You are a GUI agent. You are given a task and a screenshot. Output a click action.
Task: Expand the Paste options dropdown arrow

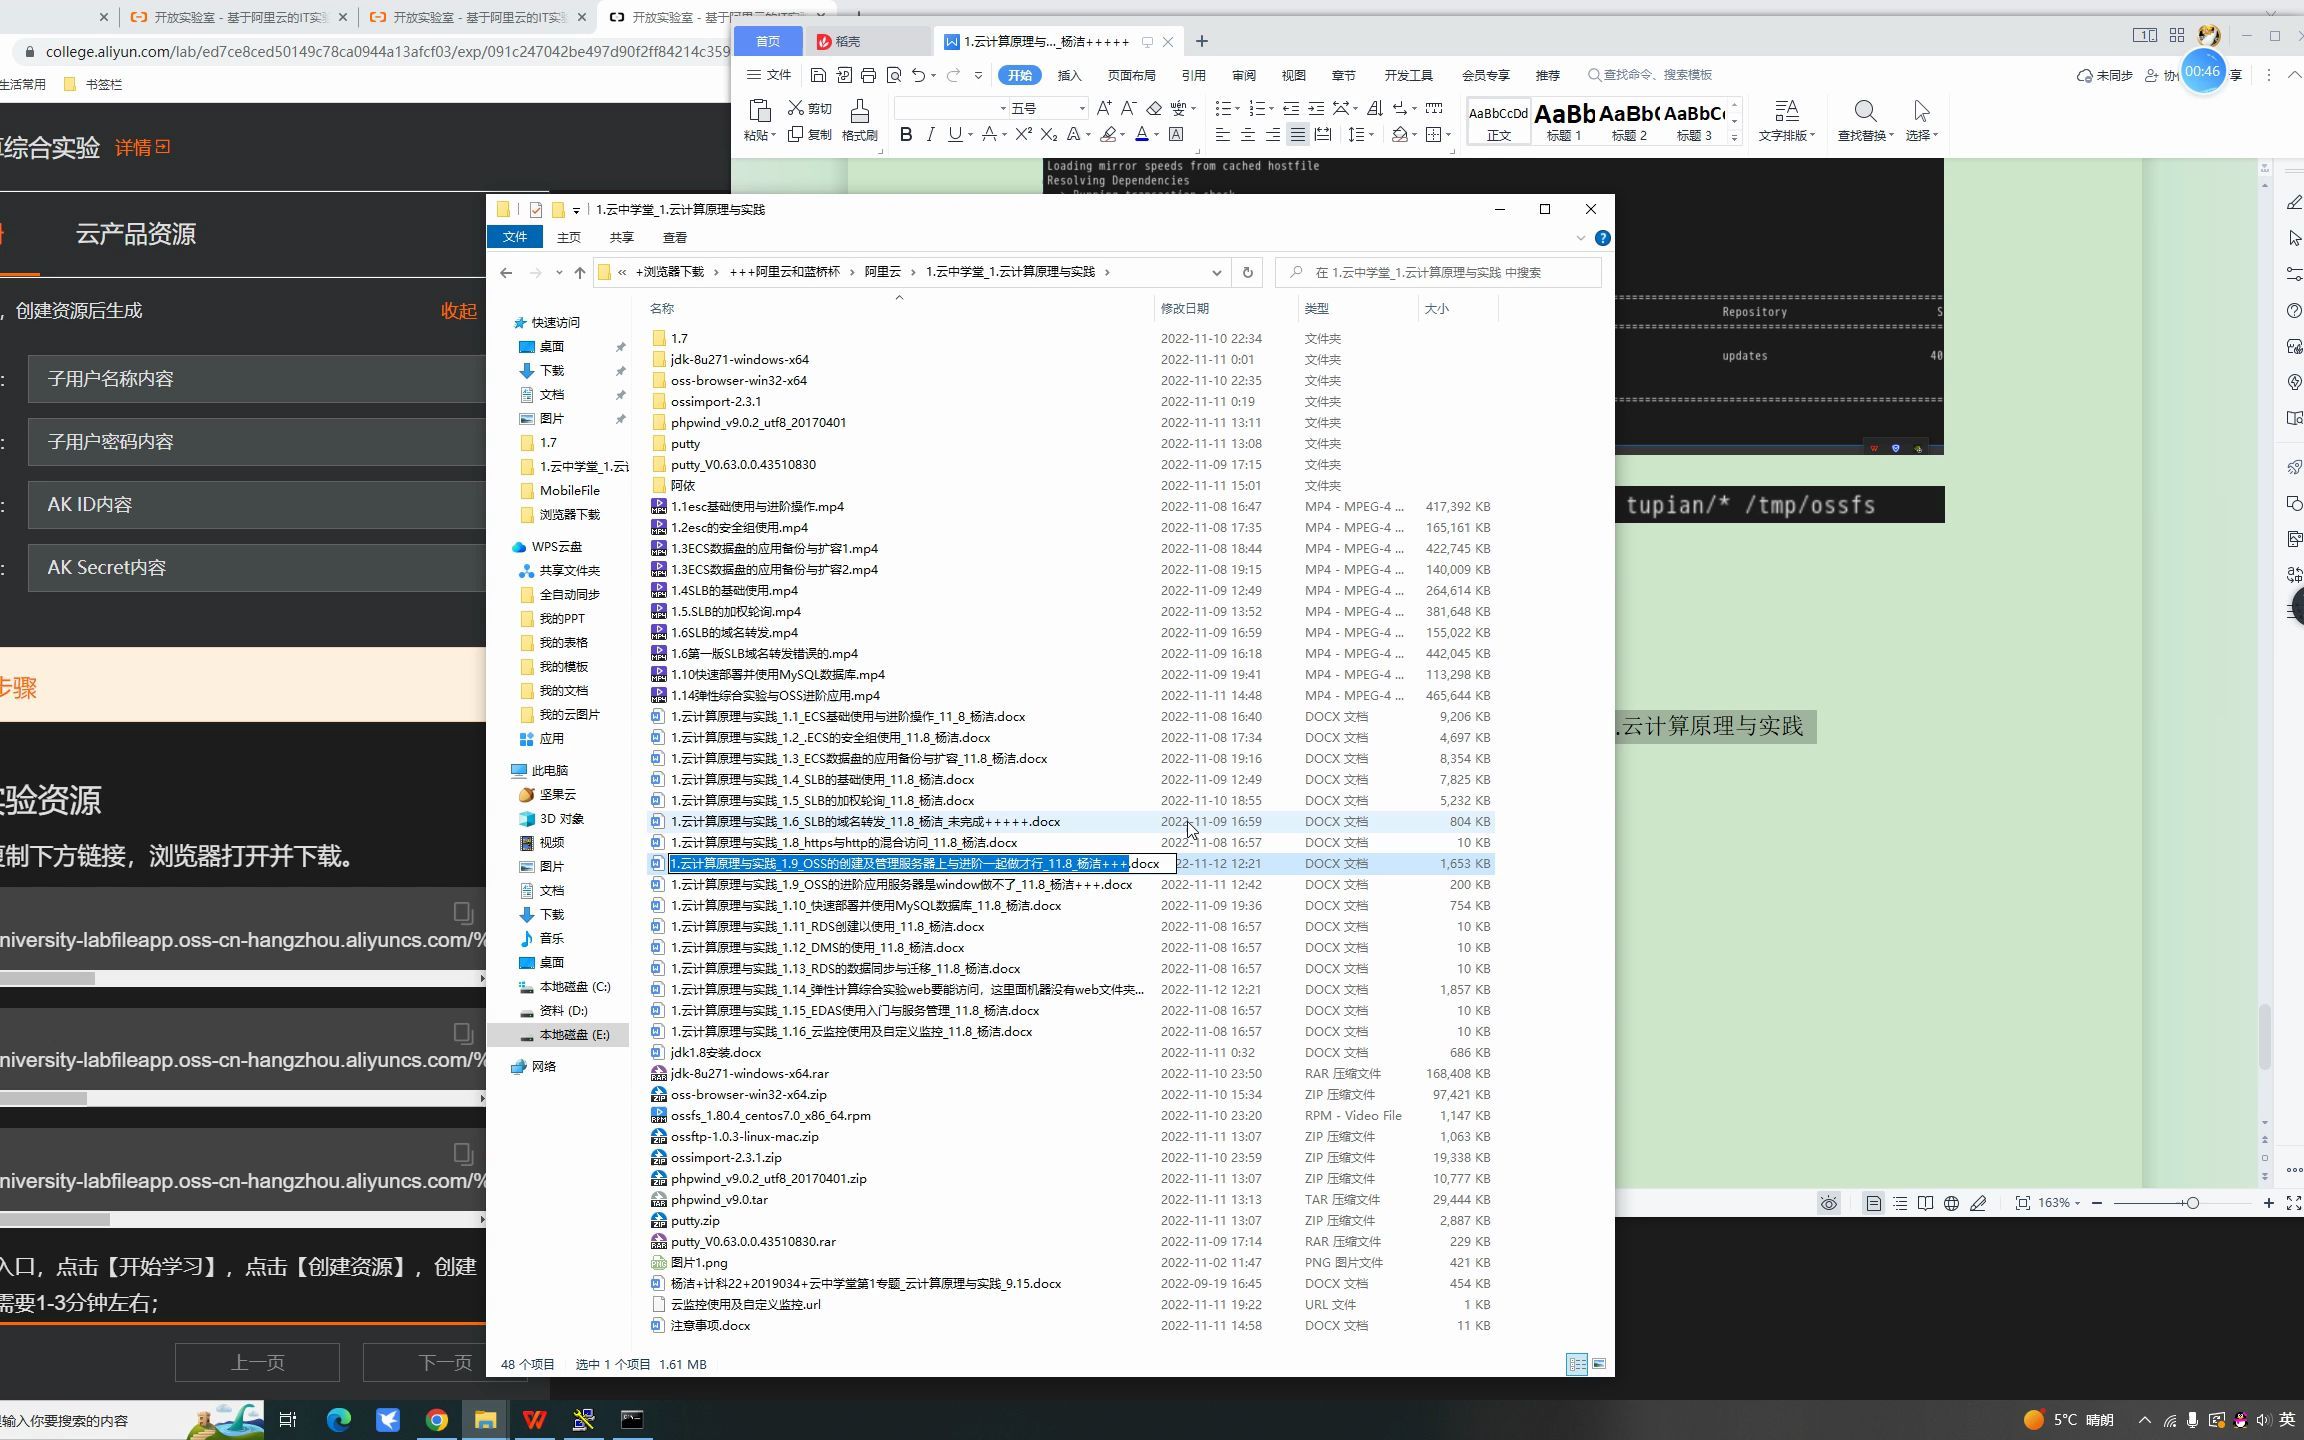773,136
